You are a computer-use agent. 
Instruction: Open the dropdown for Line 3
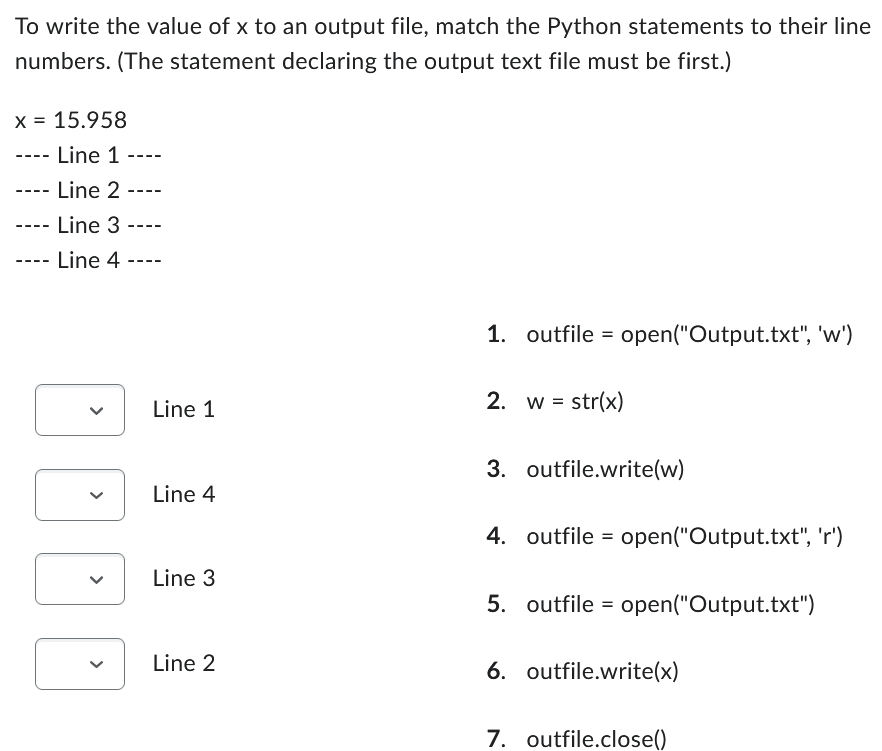79,579
